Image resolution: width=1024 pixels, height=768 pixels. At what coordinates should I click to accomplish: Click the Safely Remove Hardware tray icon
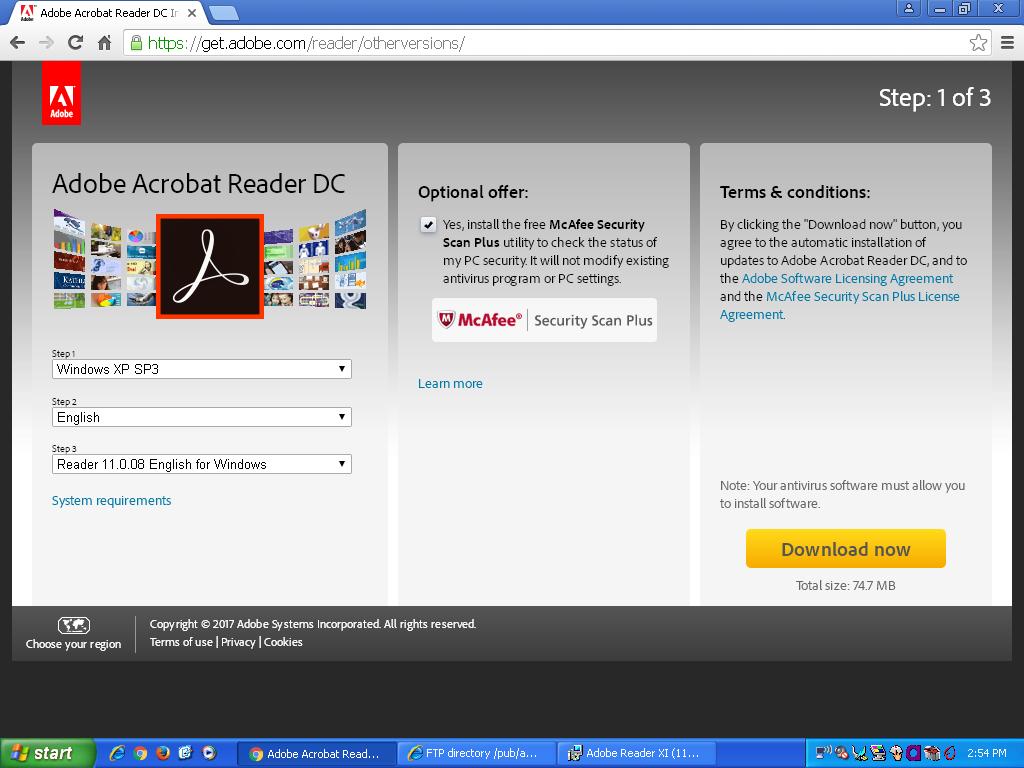click(x=859, y=754)
